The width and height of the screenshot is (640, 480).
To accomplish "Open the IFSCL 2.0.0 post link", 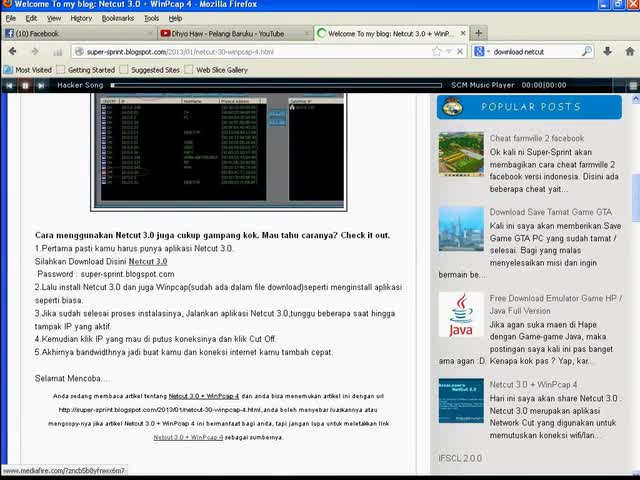I will pos(460,458).
